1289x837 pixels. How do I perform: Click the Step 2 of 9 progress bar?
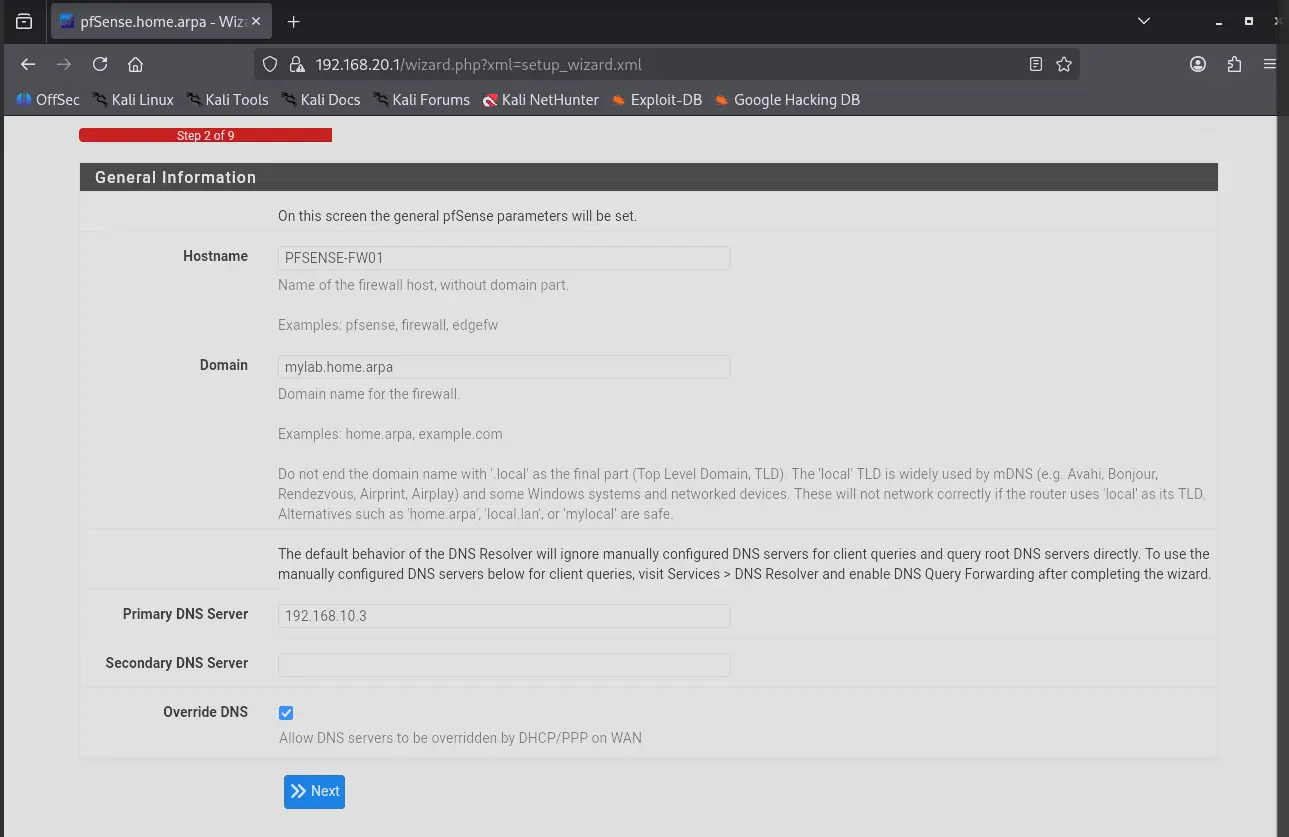[x=205, y=135]
